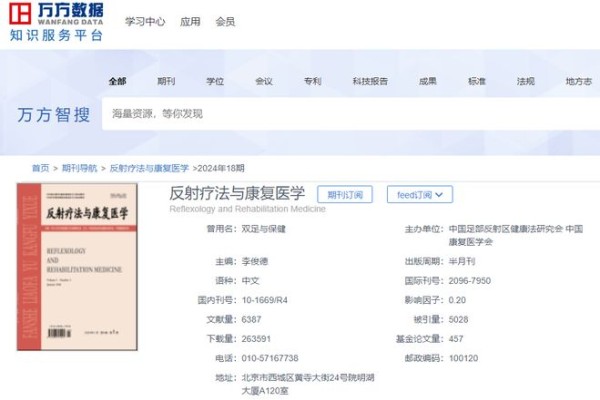Image resolution: width=600 pixels, height=400 pixels.
Task: Open 反射疗法与康复医学 breadcrumb link
Action: pos(149,168)
